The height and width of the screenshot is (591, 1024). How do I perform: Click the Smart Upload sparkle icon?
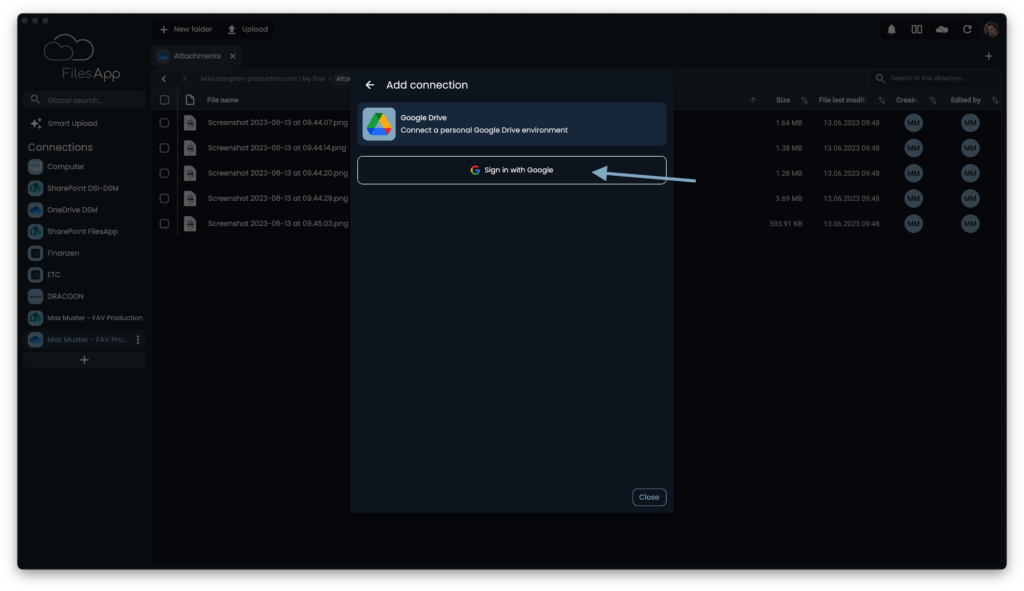point(36,123)
